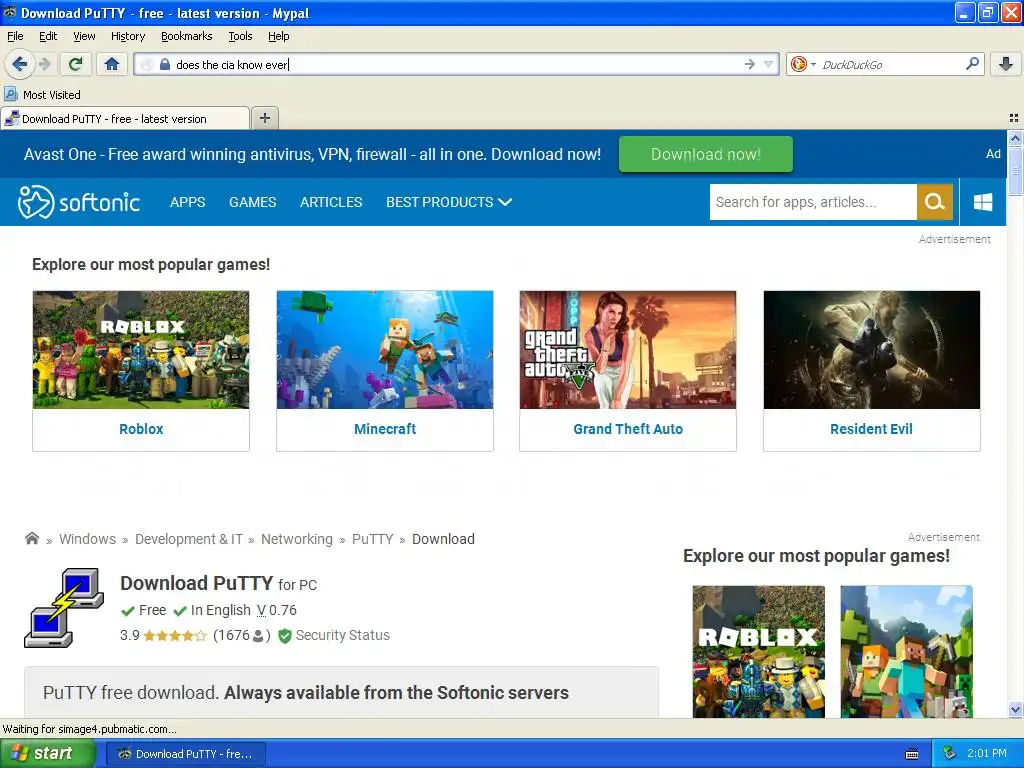The image size is (1024, 768).
Task: Click the star rating next to 3.9
Action: 174,635
